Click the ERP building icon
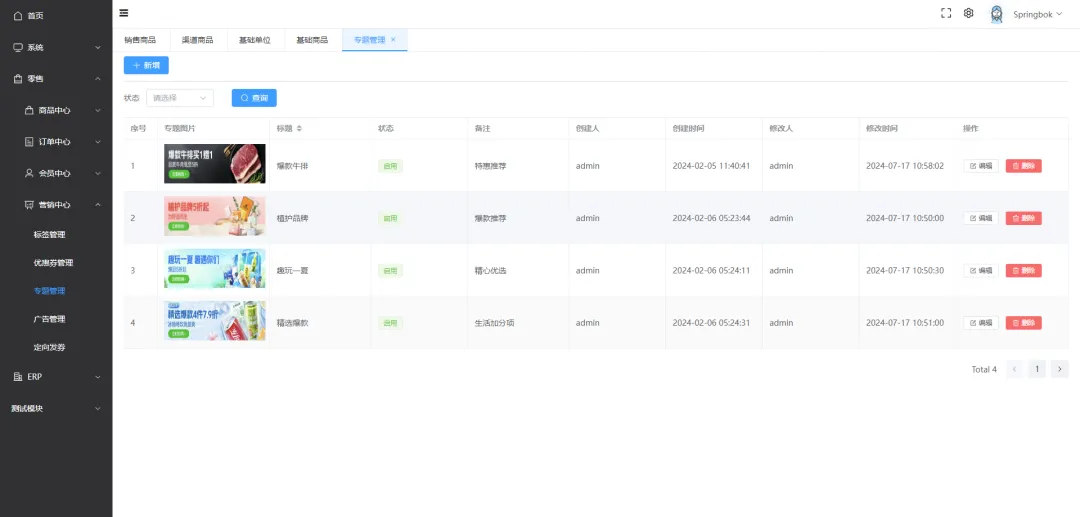 (18, 377)
